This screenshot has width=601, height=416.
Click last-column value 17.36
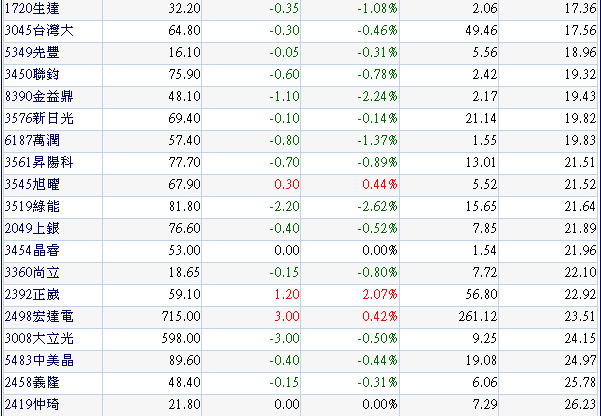tap(580, 8)
